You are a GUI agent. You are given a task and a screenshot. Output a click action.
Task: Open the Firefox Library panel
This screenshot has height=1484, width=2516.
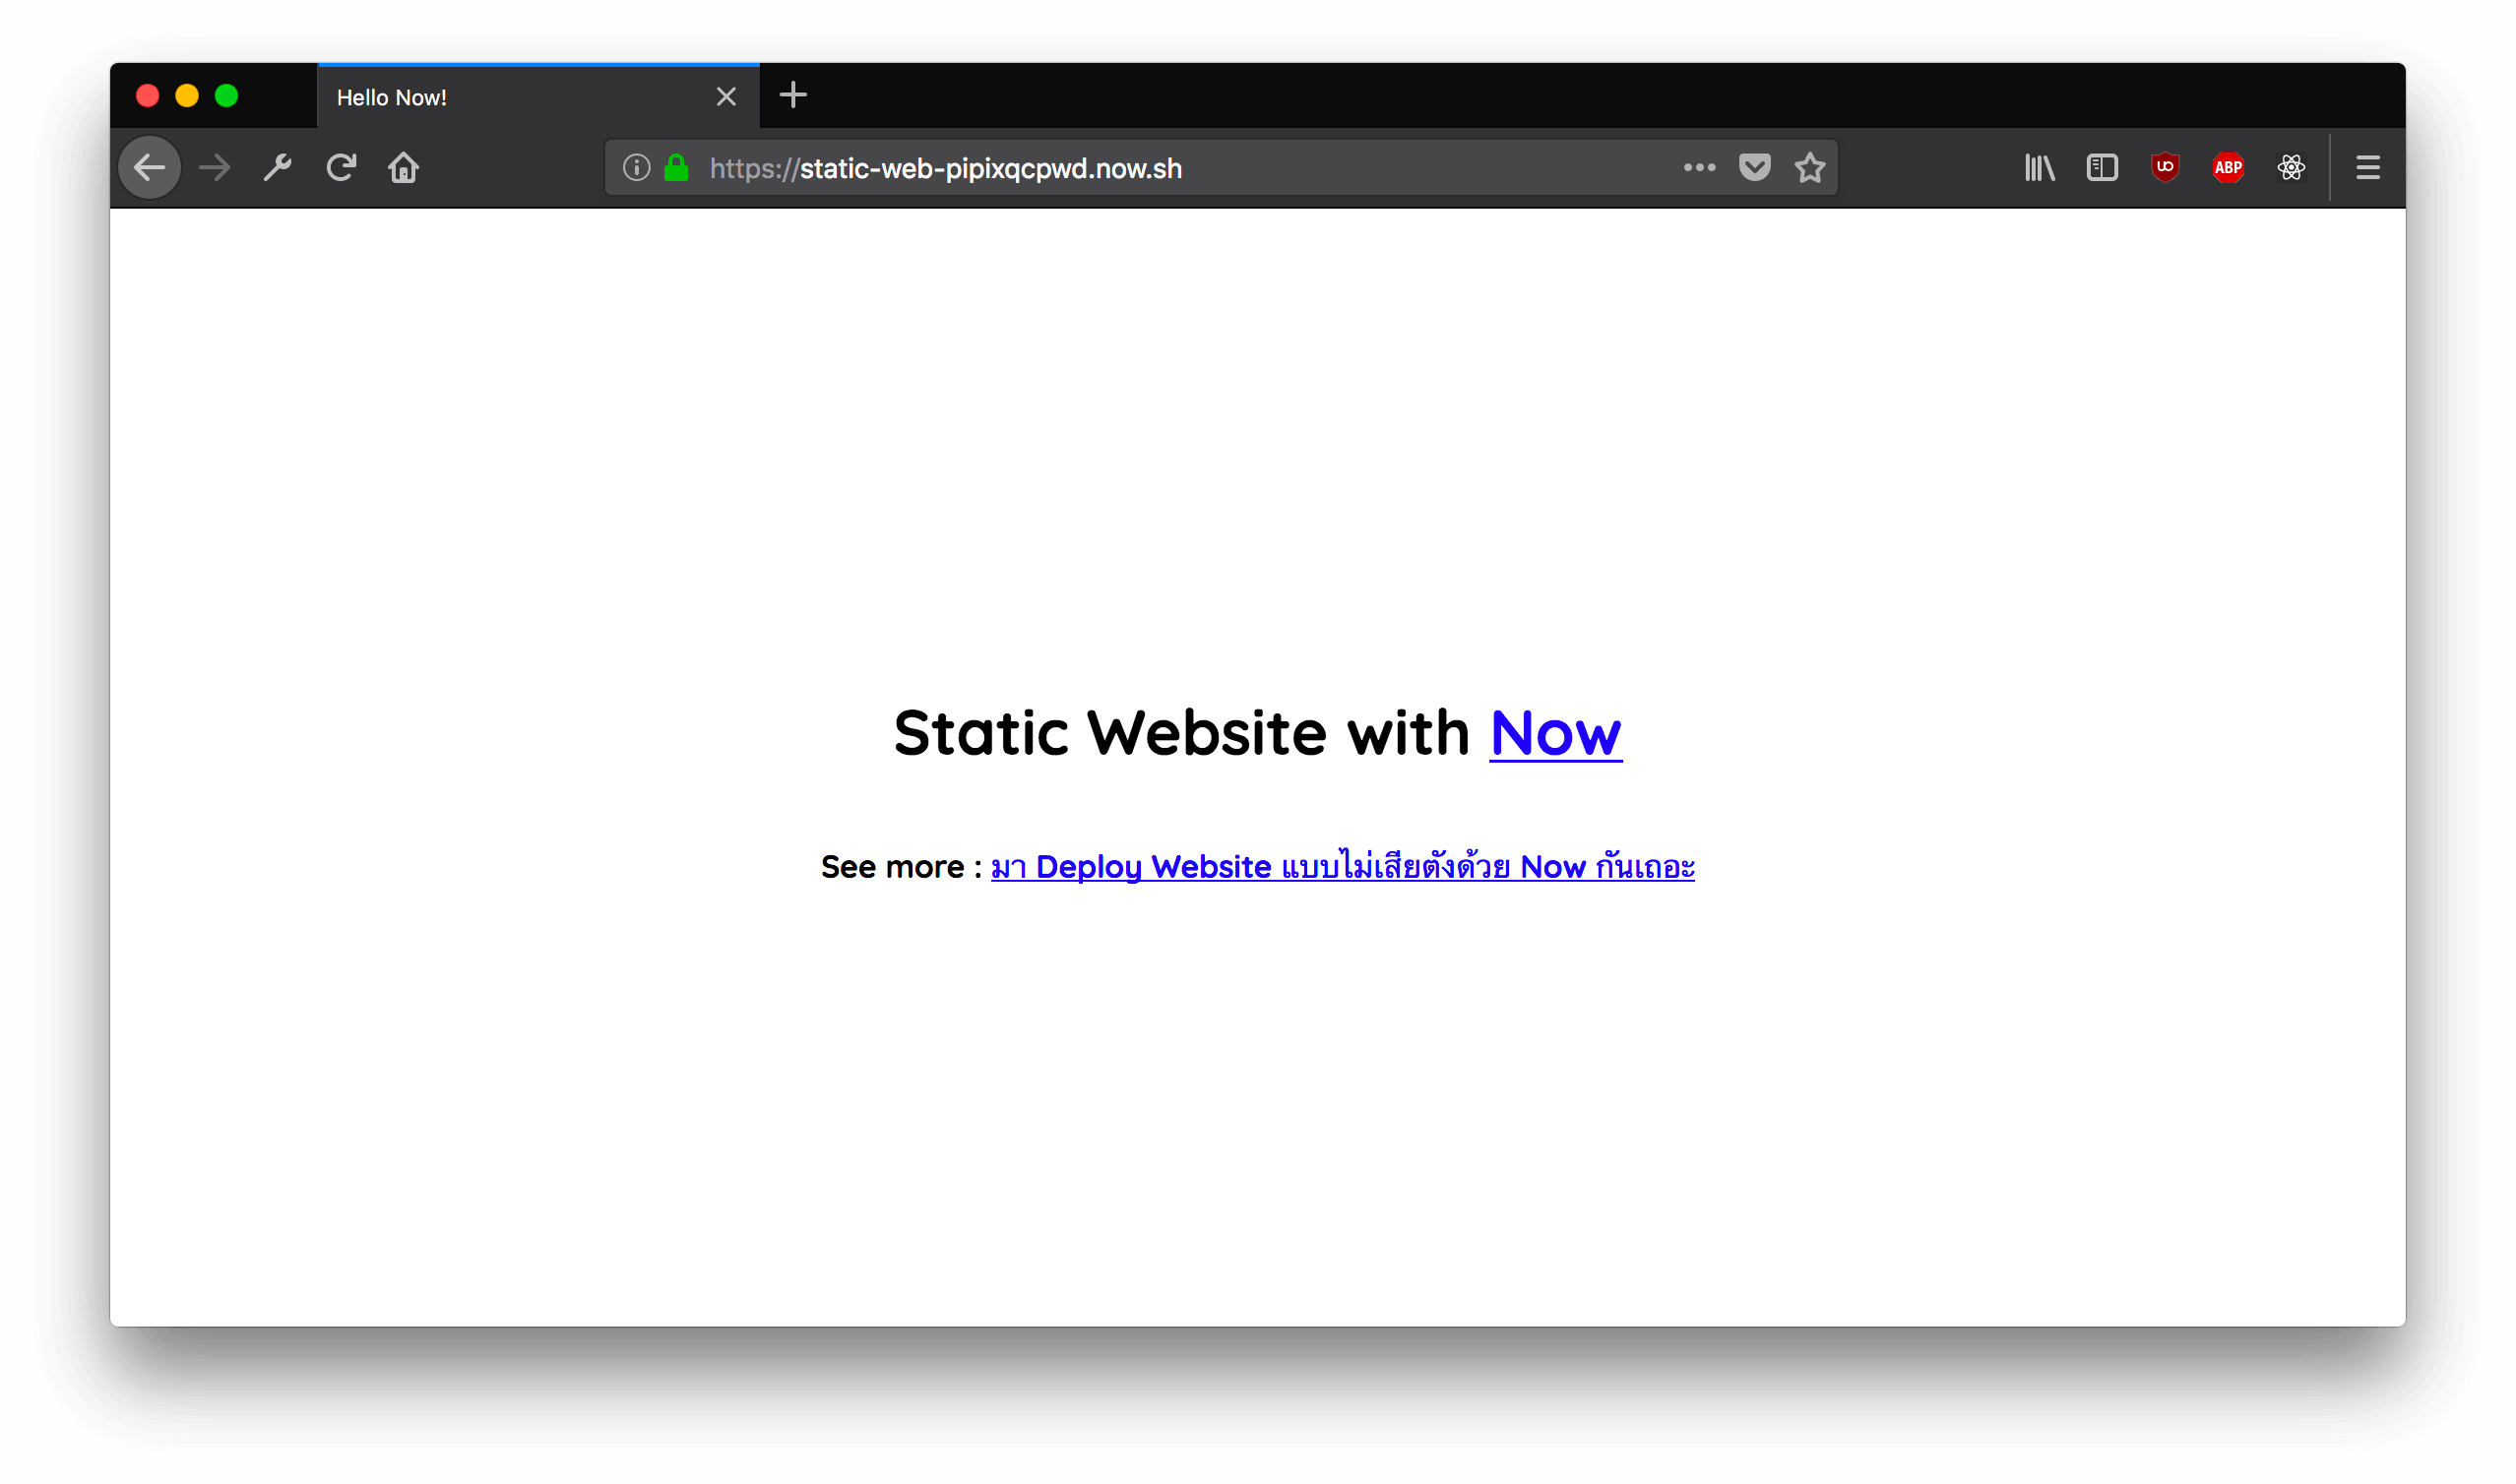pyautogui.click(x=2039, y=167)
